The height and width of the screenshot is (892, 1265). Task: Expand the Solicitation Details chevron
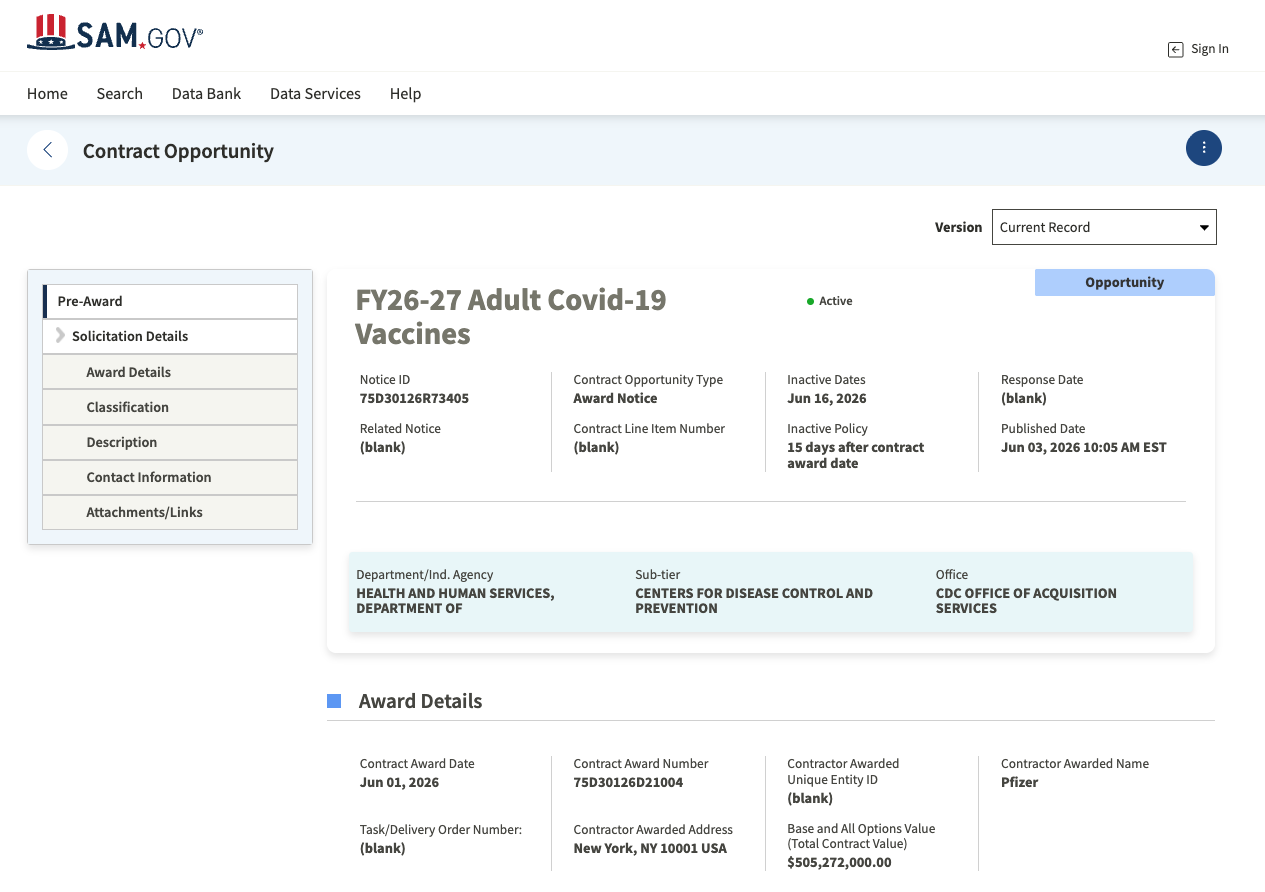pyautogui.click(x=60, y=336)
